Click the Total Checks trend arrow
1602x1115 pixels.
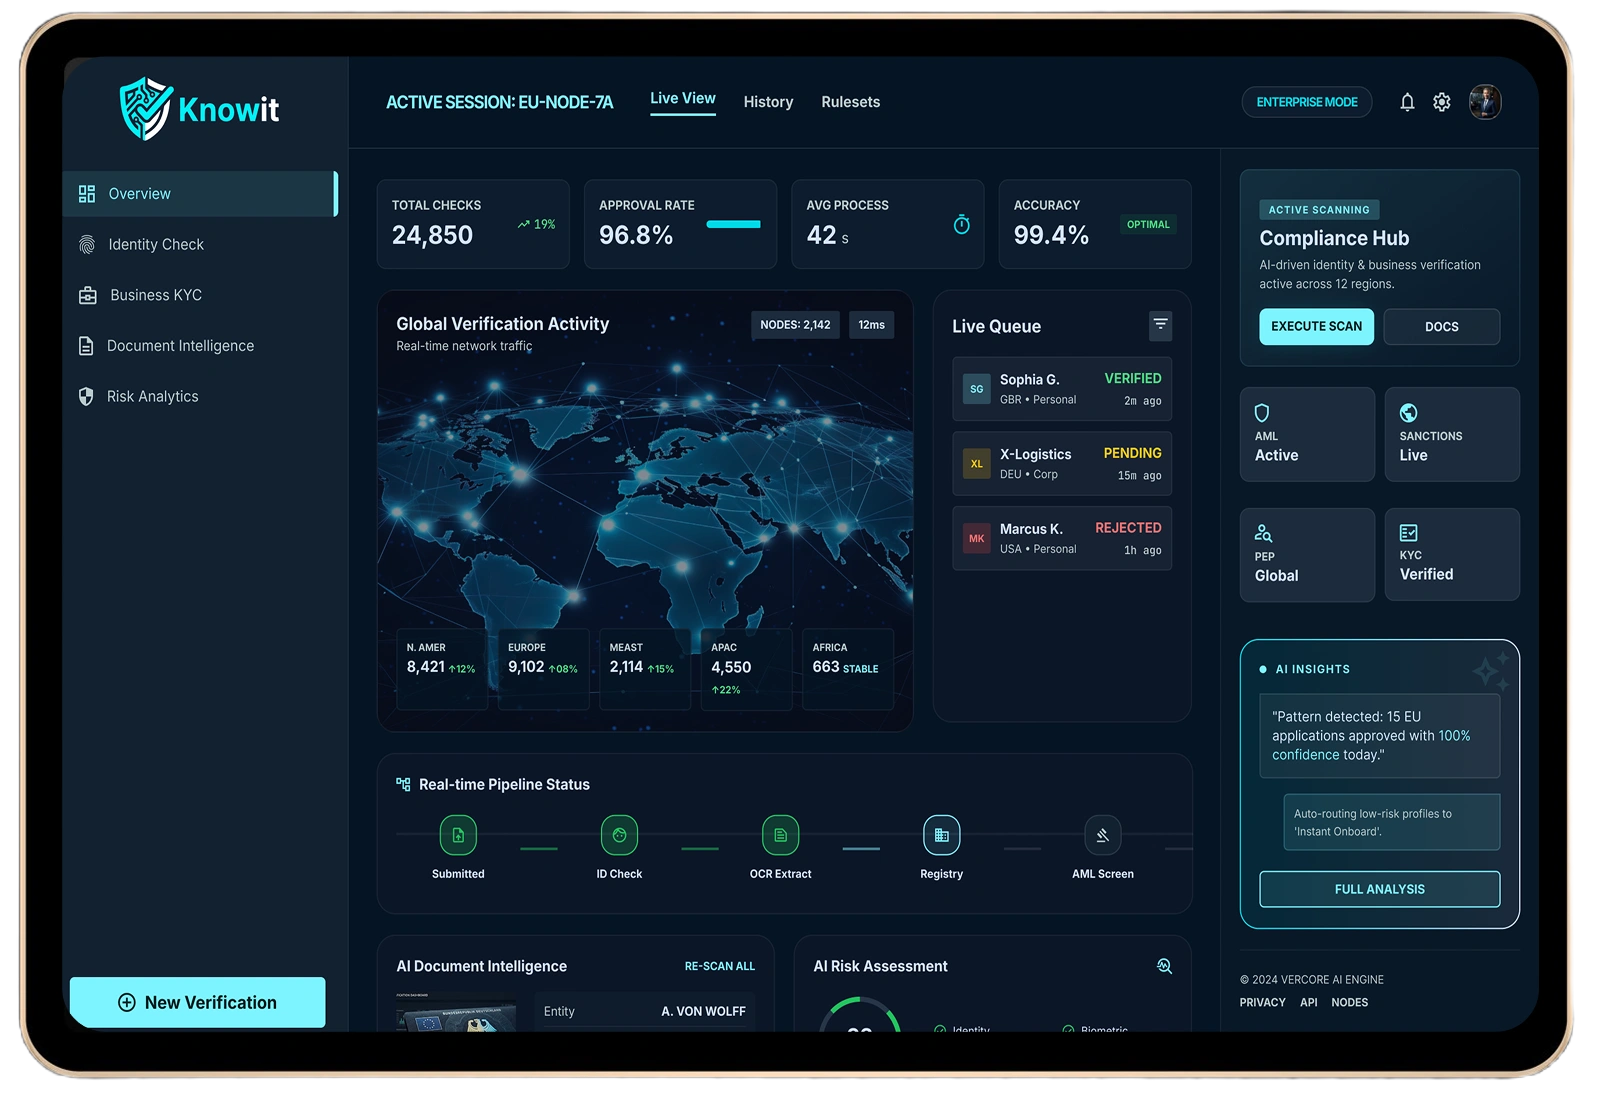point(523,225)
